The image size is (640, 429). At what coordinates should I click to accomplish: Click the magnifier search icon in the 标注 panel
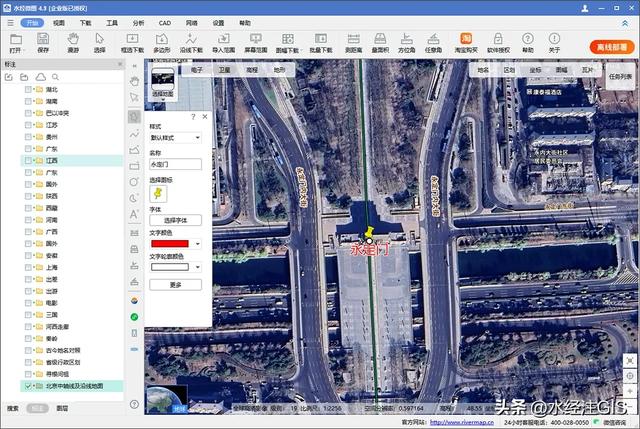point(56,77)
